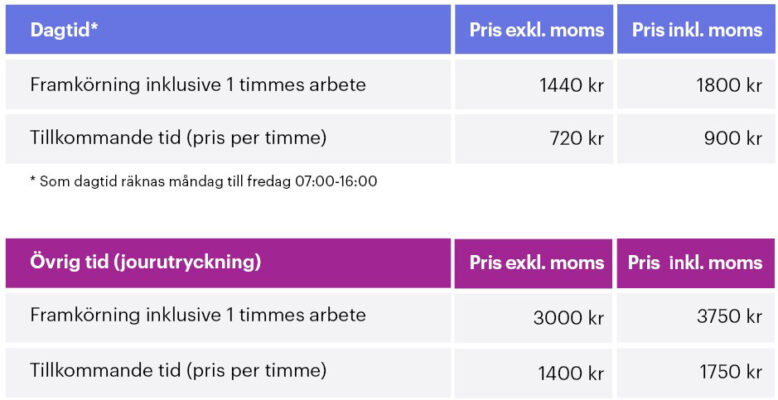Click 'Framkörning inklusive 1 timmes arbete' under Dagtid

(x=198, y=85)
